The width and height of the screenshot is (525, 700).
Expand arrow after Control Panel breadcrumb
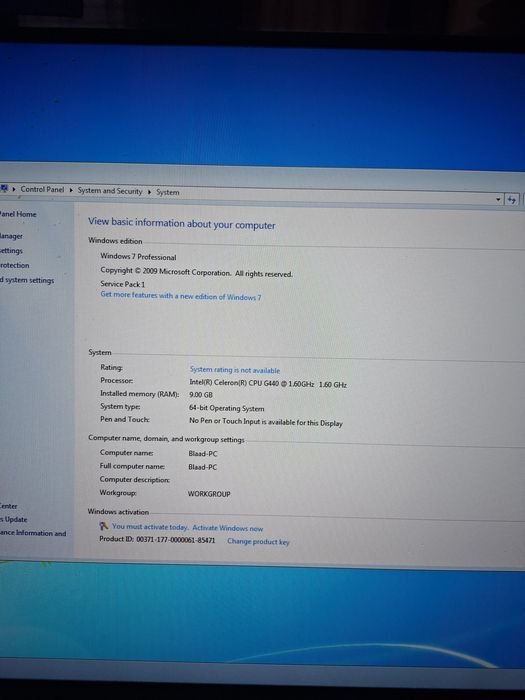tap(71, 190)
